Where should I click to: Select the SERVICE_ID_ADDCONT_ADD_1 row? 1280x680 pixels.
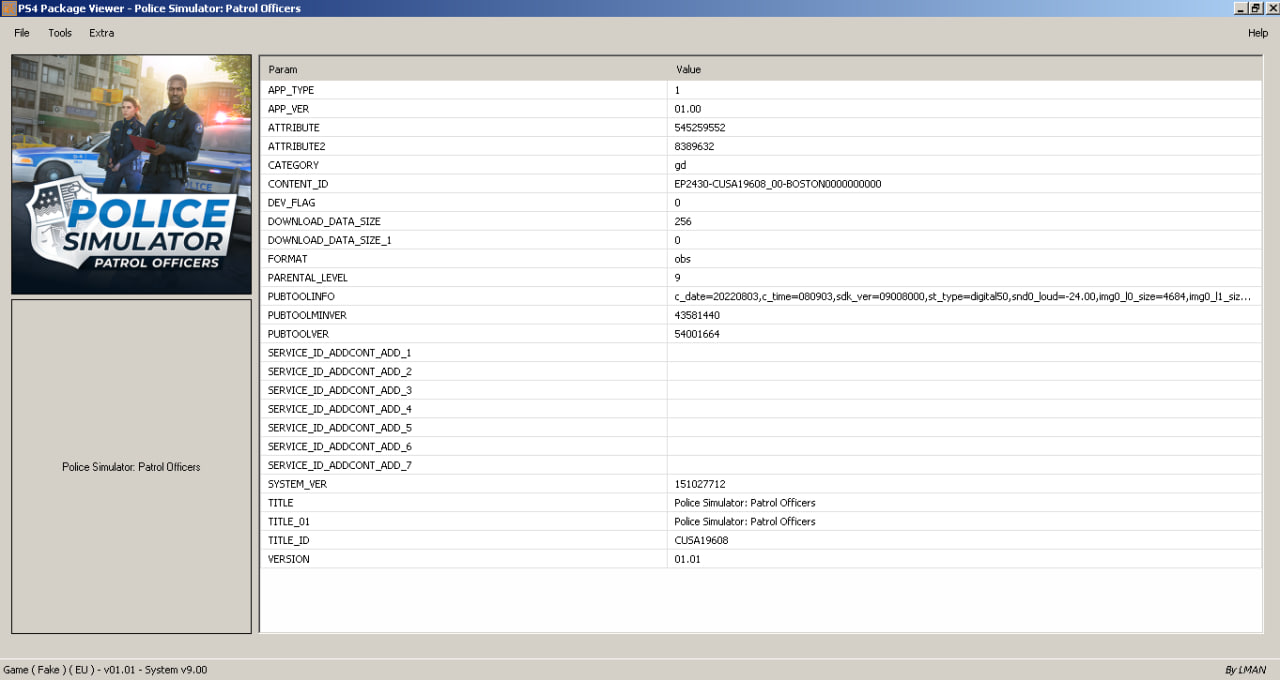761,353
